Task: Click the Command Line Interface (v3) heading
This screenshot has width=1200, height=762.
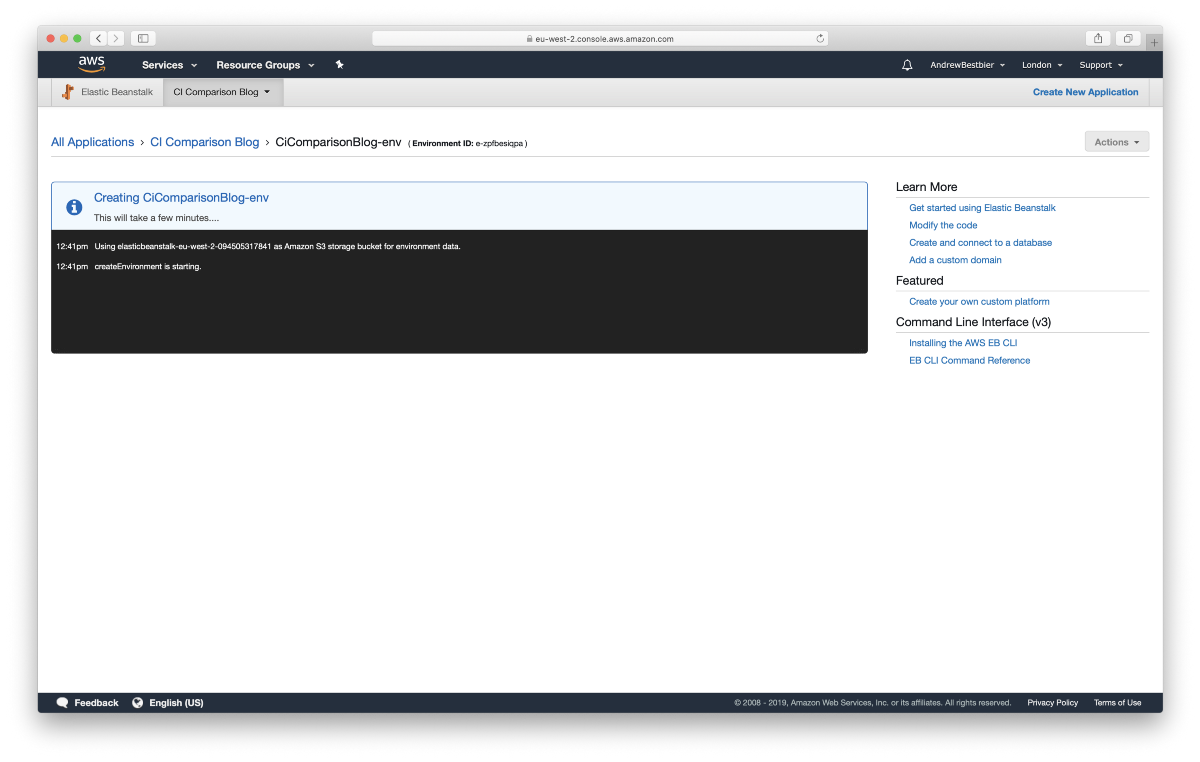Action: [973, 322]
